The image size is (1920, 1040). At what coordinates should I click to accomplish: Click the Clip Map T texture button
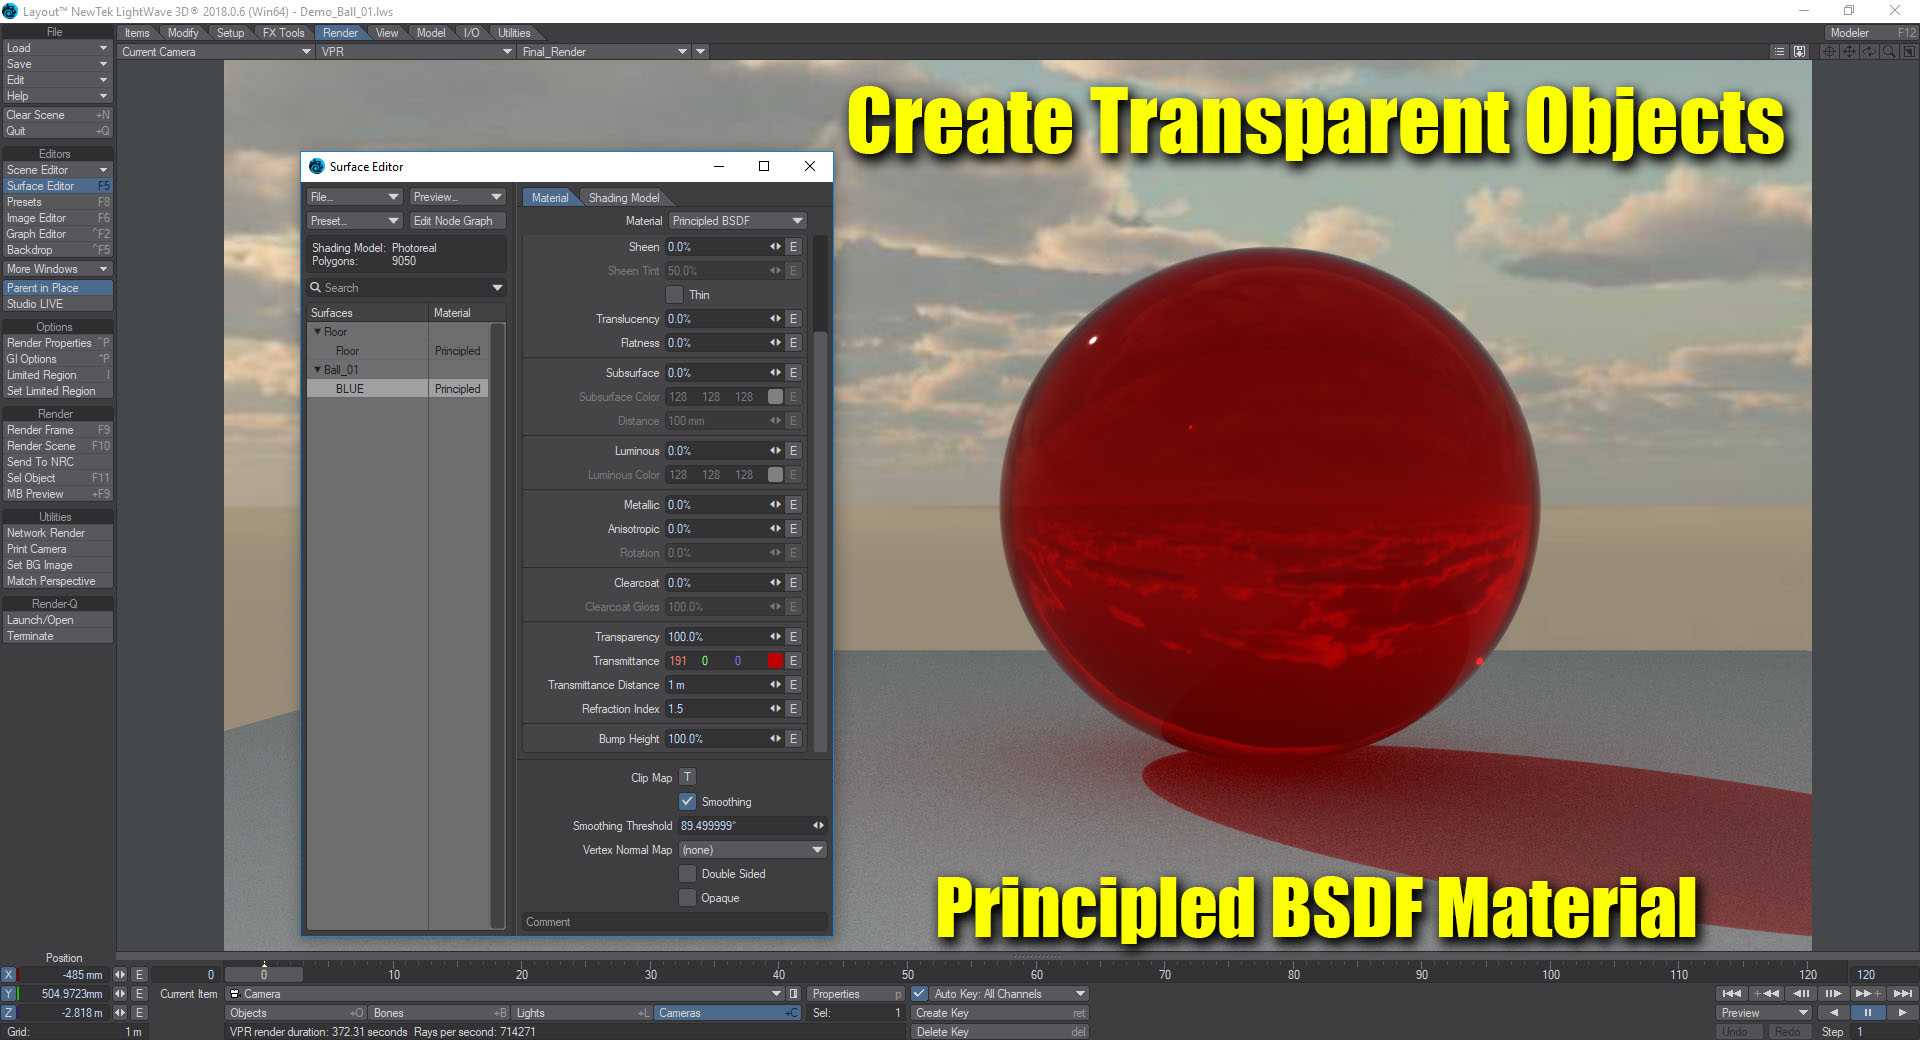click(687, 777)
